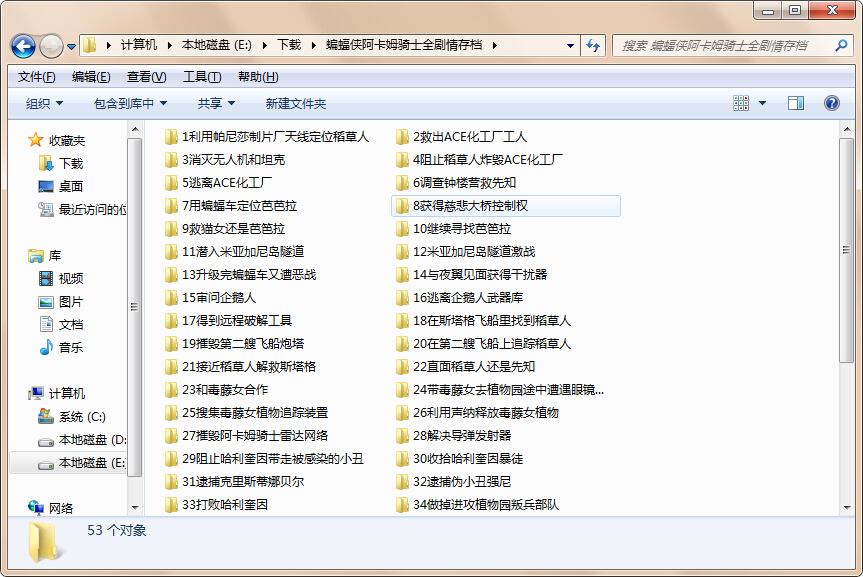
Task: Click the search magnifier icon
Action: (x=841, y=45)
